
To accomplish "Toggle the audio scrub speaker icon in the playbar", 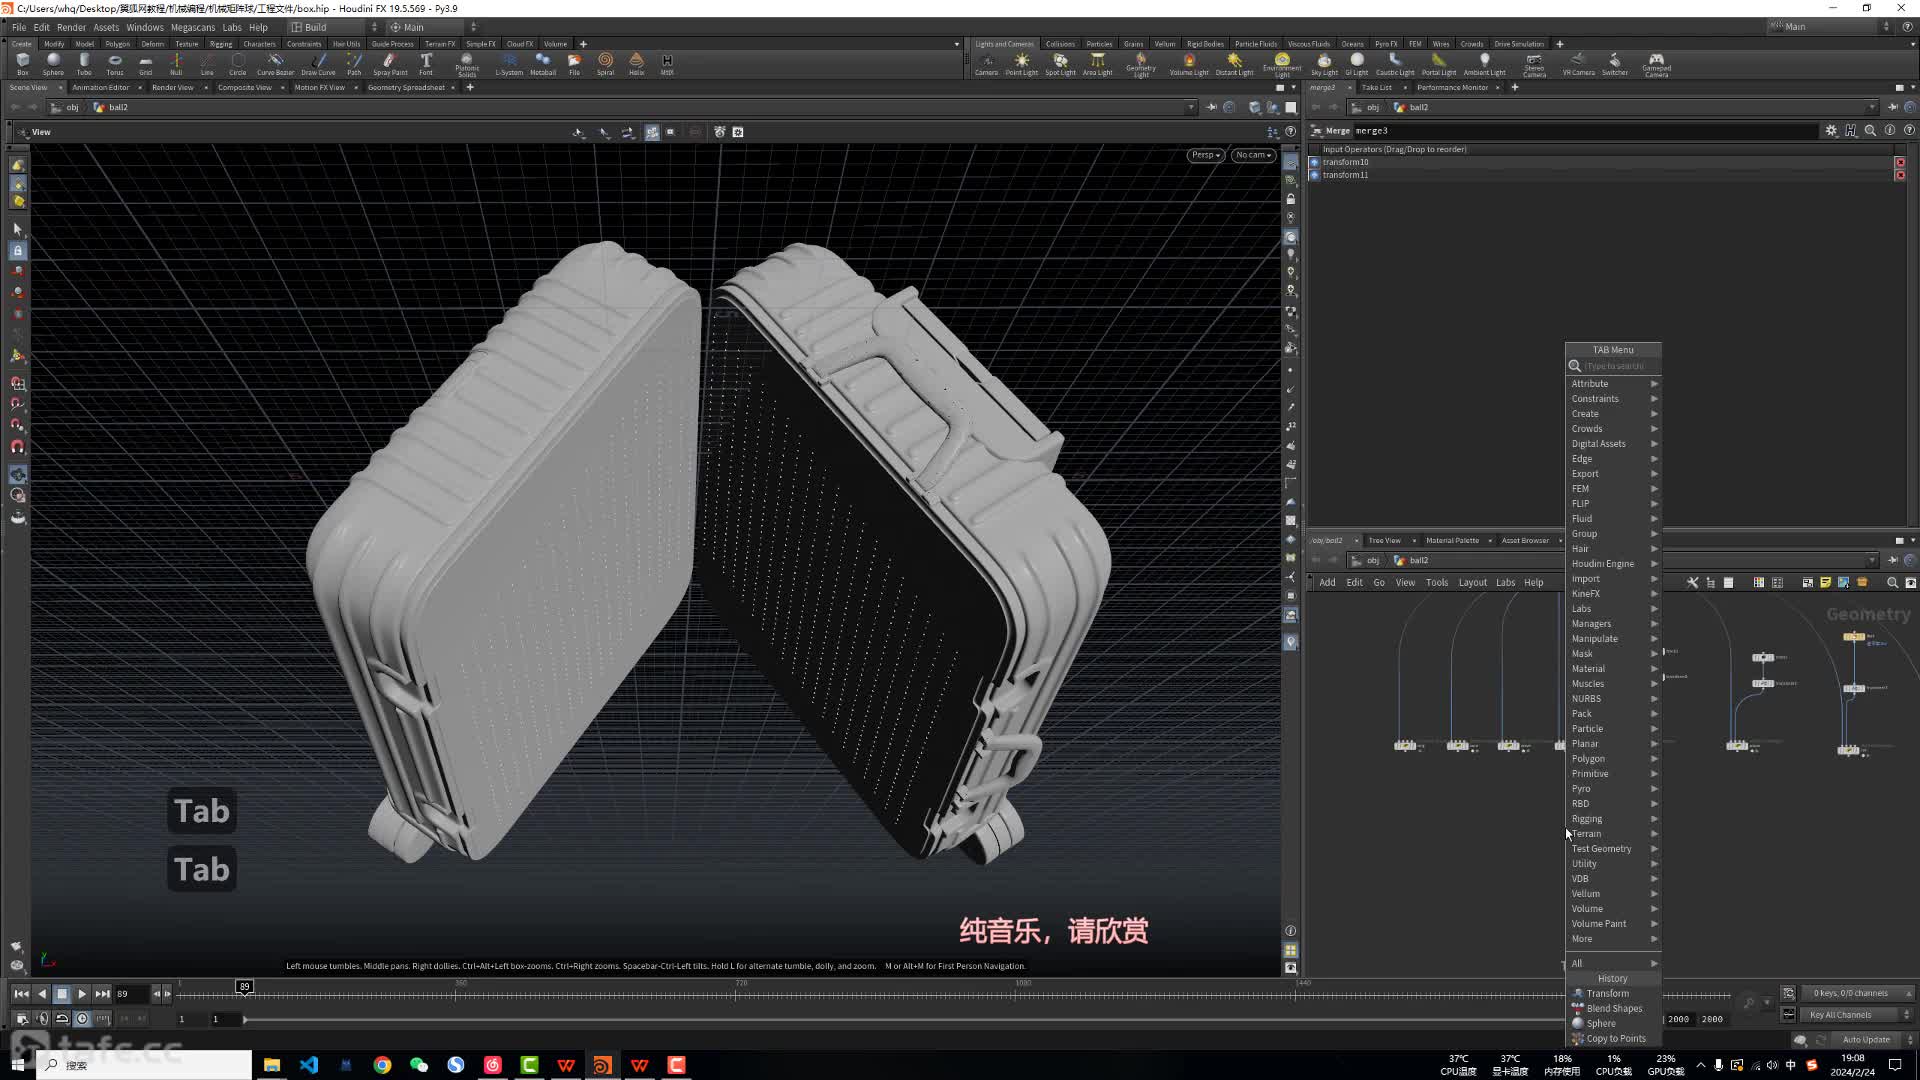I will 42,1019.
